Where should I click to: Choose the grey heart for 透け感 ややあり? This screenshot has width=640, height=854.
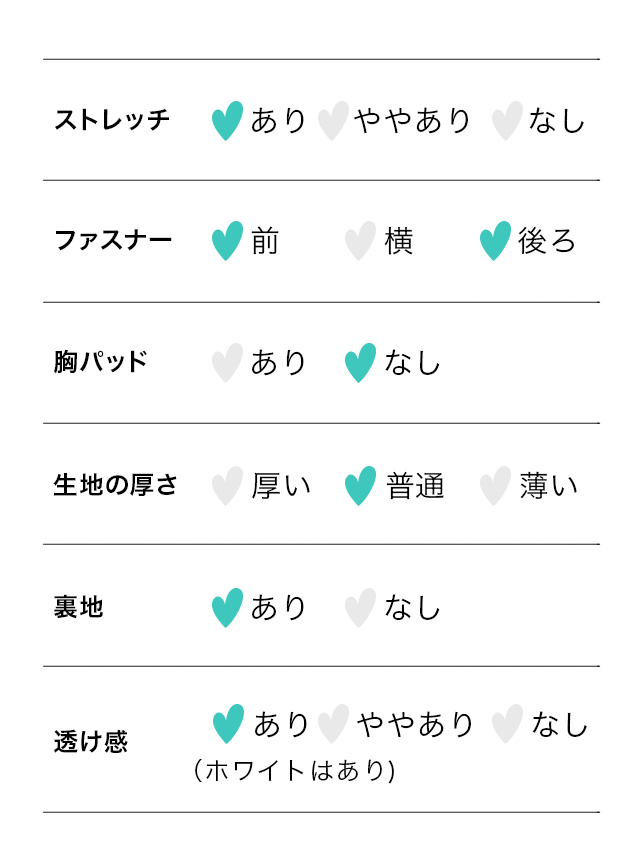click(x=333, y=724)
